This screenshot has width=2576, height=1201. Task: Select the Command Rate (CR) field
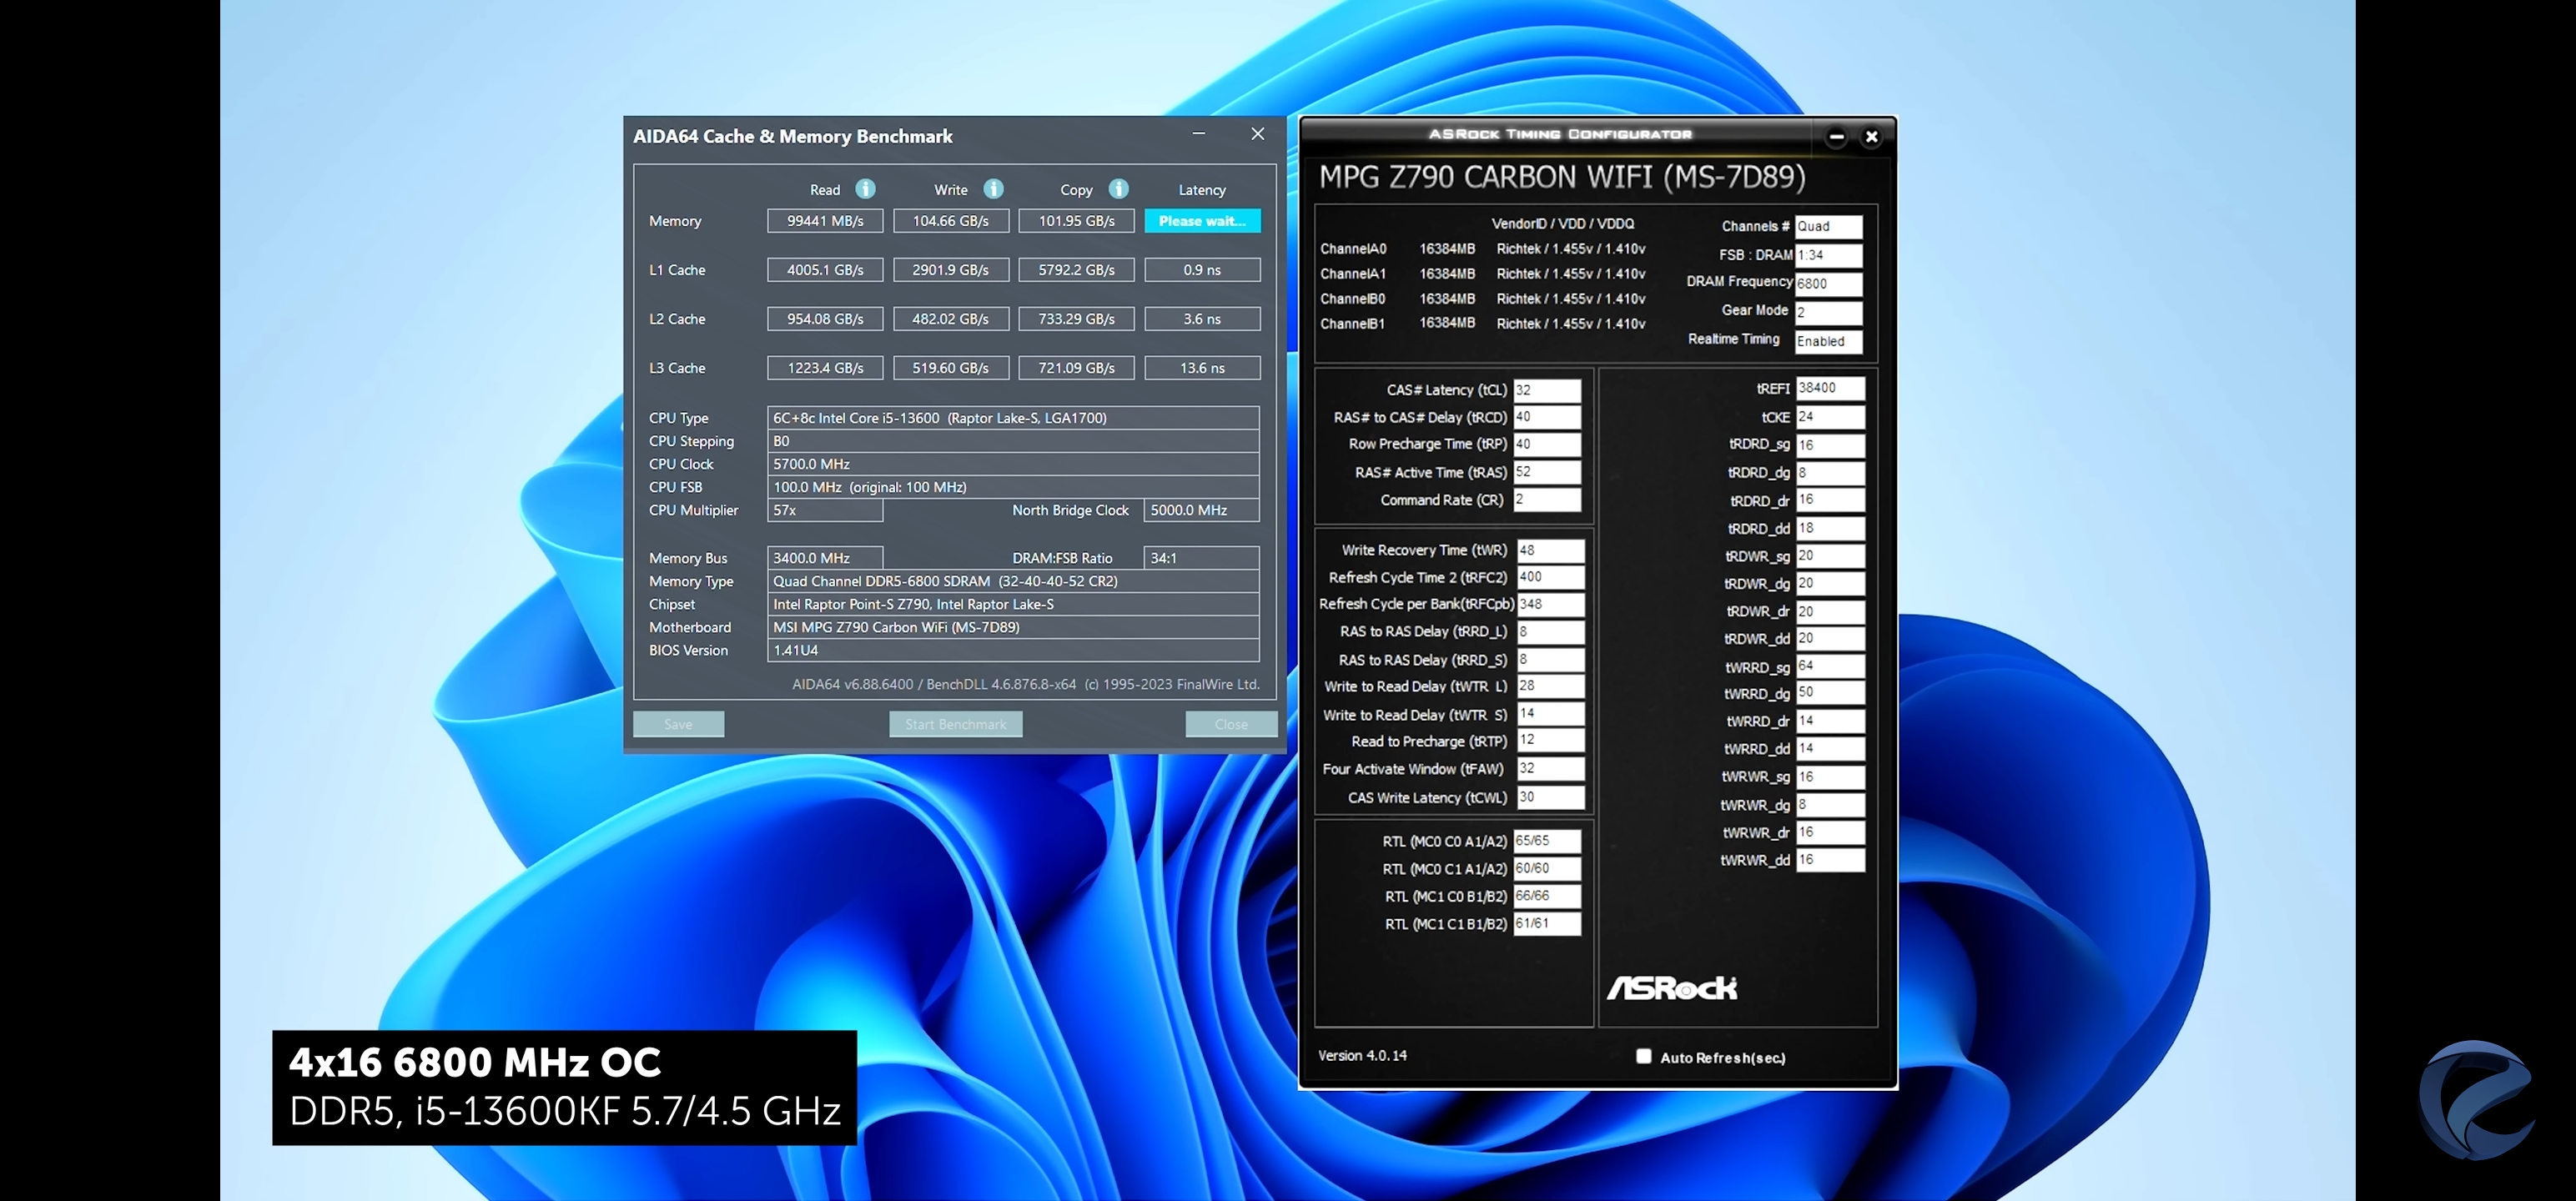(1546, 500)
